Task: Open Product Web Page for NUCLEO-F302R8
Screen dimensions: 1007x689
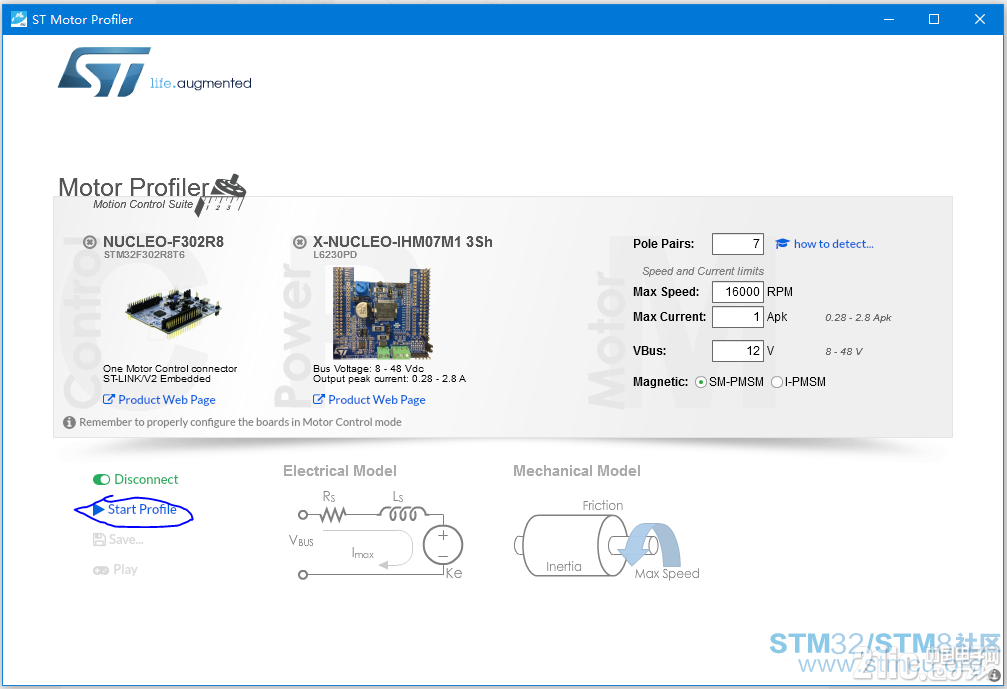Action: tap(167, 399)
